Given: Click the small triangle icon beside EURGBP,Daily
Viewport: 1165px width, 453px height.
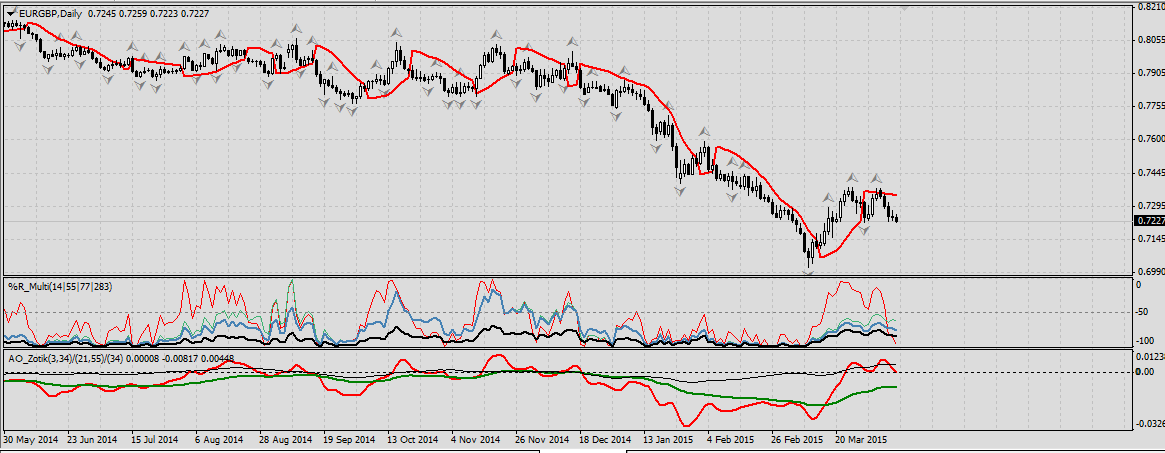Looking at the screenshot, I should click(x=10, y=14).
